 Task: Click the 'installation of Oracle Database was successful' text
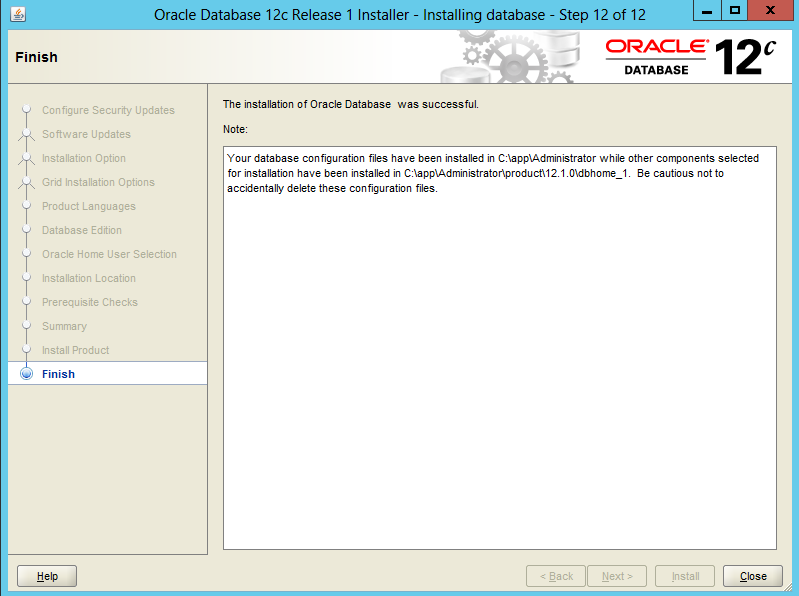pyautogui.click(x=351, y=104)
